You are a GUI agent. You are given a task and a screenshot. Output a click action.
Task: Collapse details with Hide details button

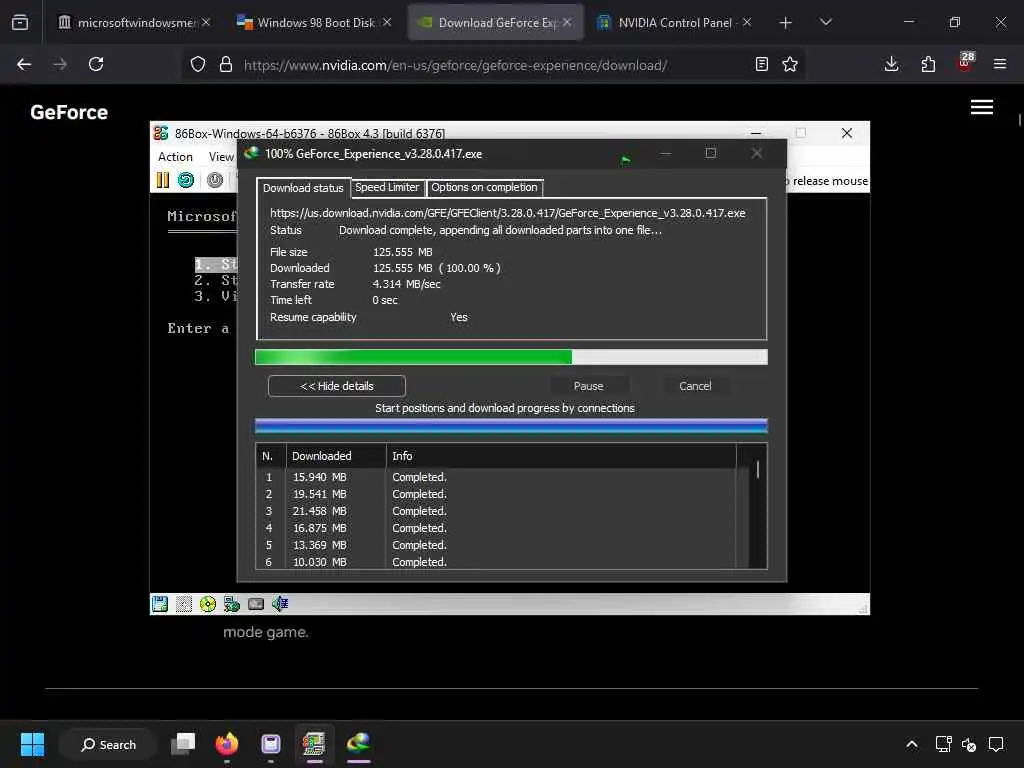pos(336,386)
